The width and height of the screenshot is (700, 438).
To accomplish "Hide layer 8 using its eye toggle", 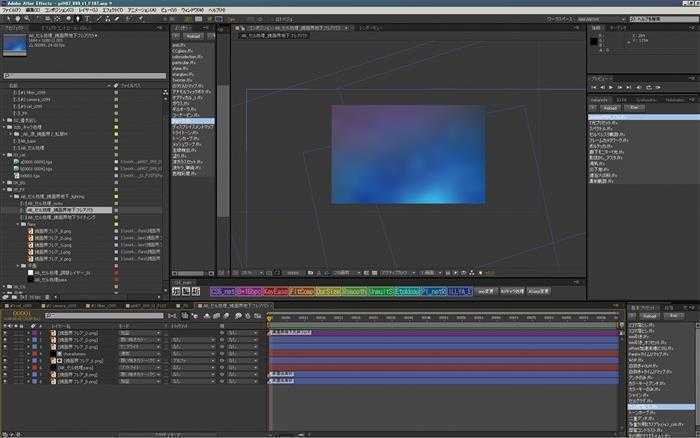I will [x=5, y=382].
